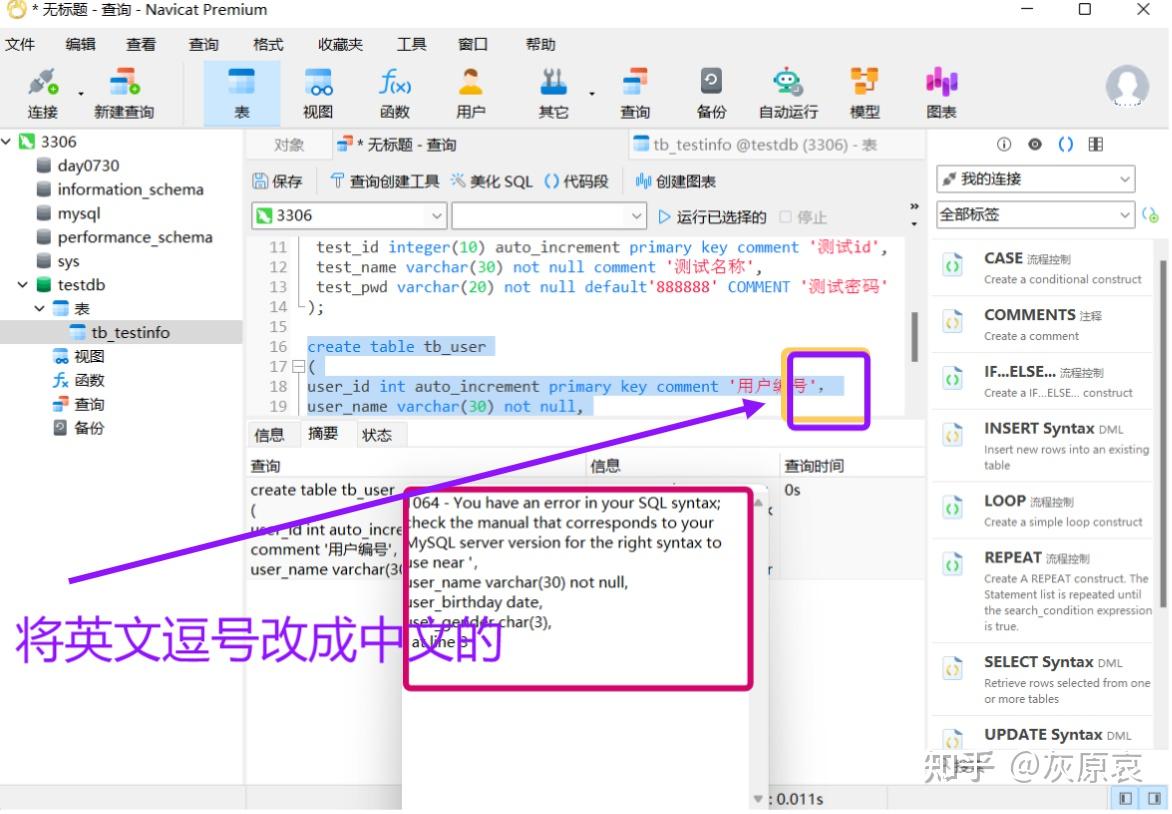Open the 3306 connection dropdown
1172x814 pixels.
[349, 215]
